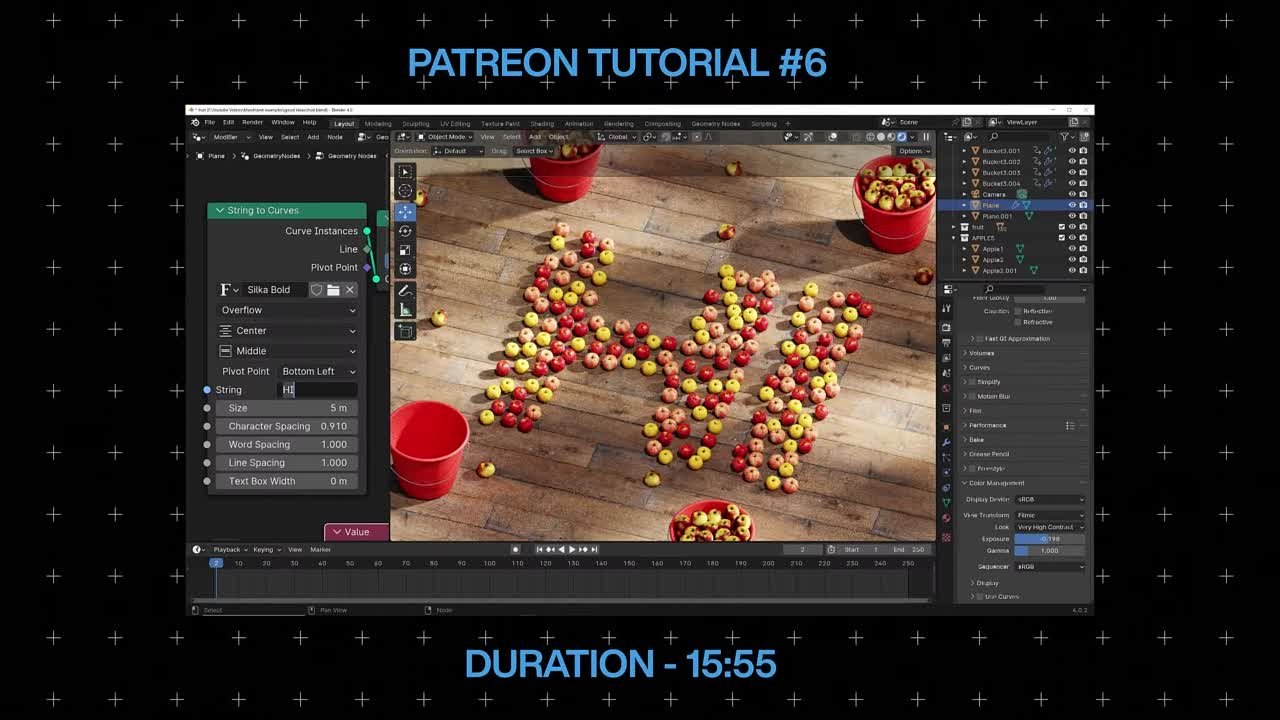The image size is (1280, 720).
Task: Toggle the Refractive checkbox
Action: 1018,322
